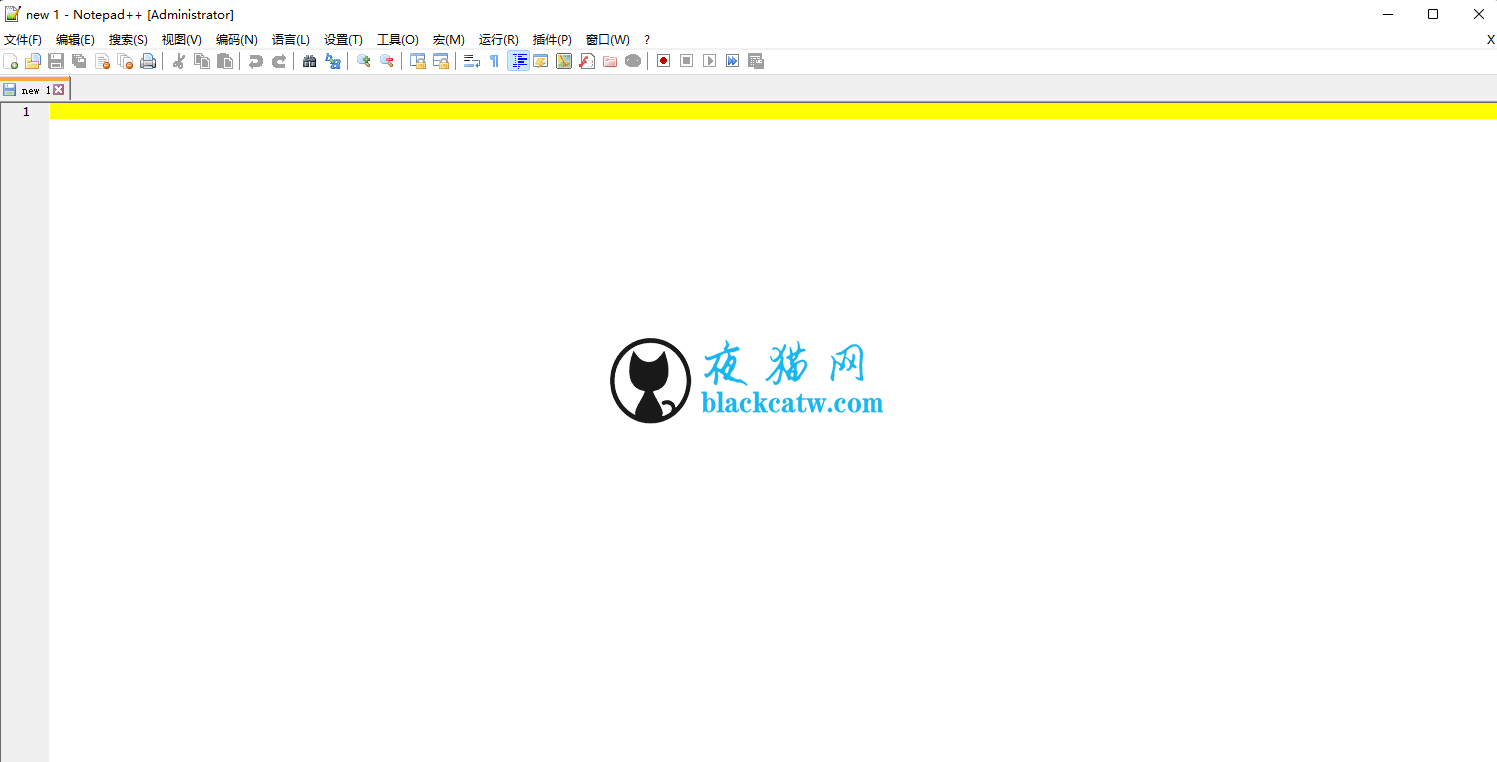1497x762 pixels.
Task: Toggle the highlighted Indent Guide icon
Action: click(x=518, y=61)
